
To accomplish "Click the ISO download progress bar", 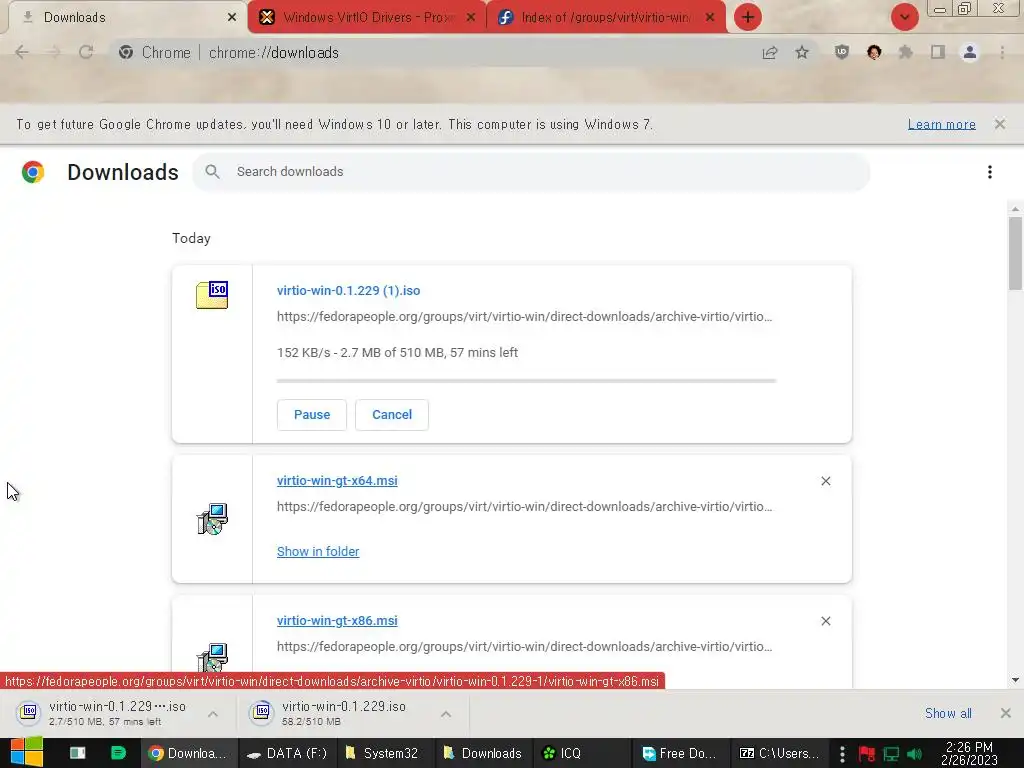I will pyautogui.click(x=526, y=380).
